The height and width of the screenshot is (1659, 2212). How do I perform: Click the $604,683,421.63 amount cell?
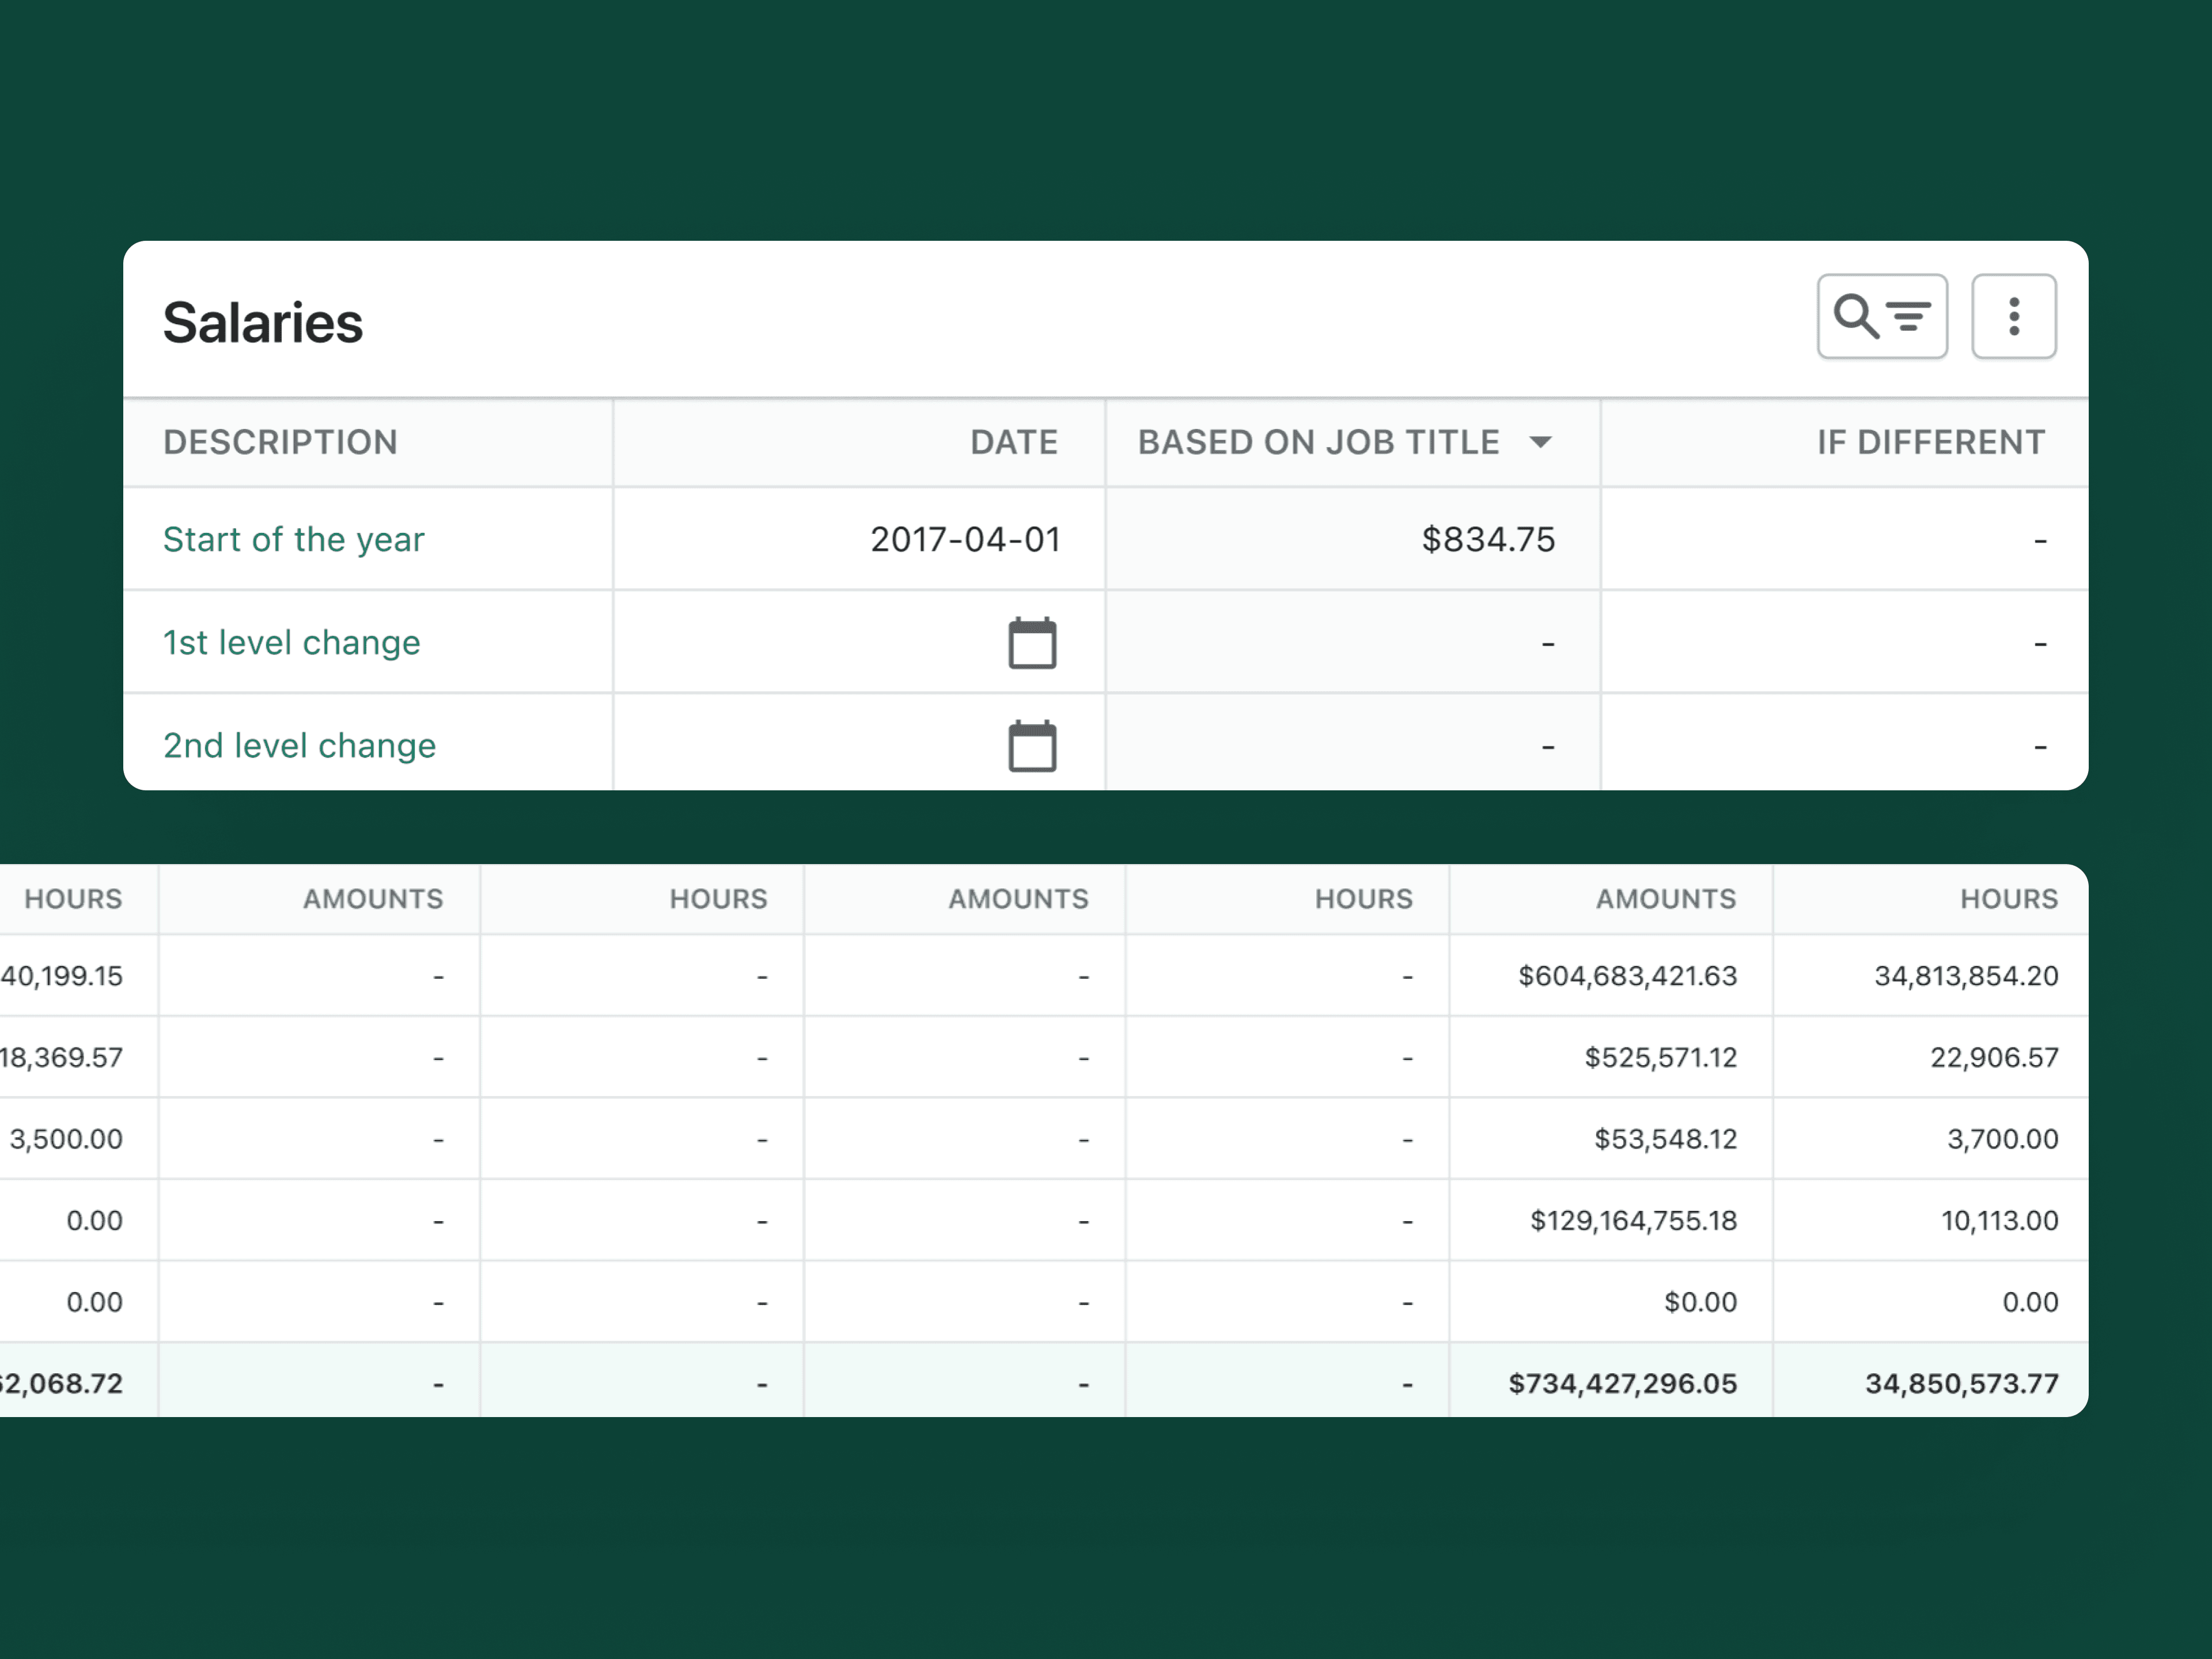pyautogui.click(x=1628, y=976)
